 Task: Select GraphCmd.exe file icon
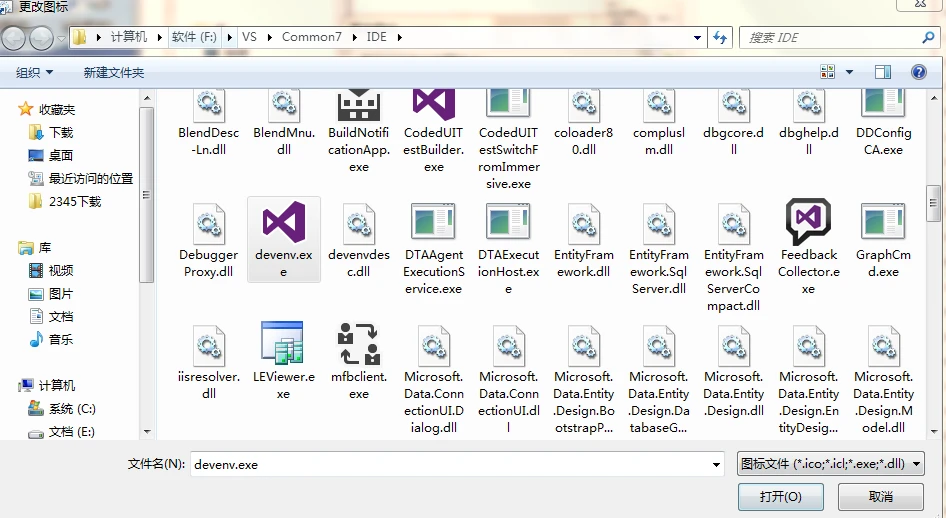pos(883,222)
